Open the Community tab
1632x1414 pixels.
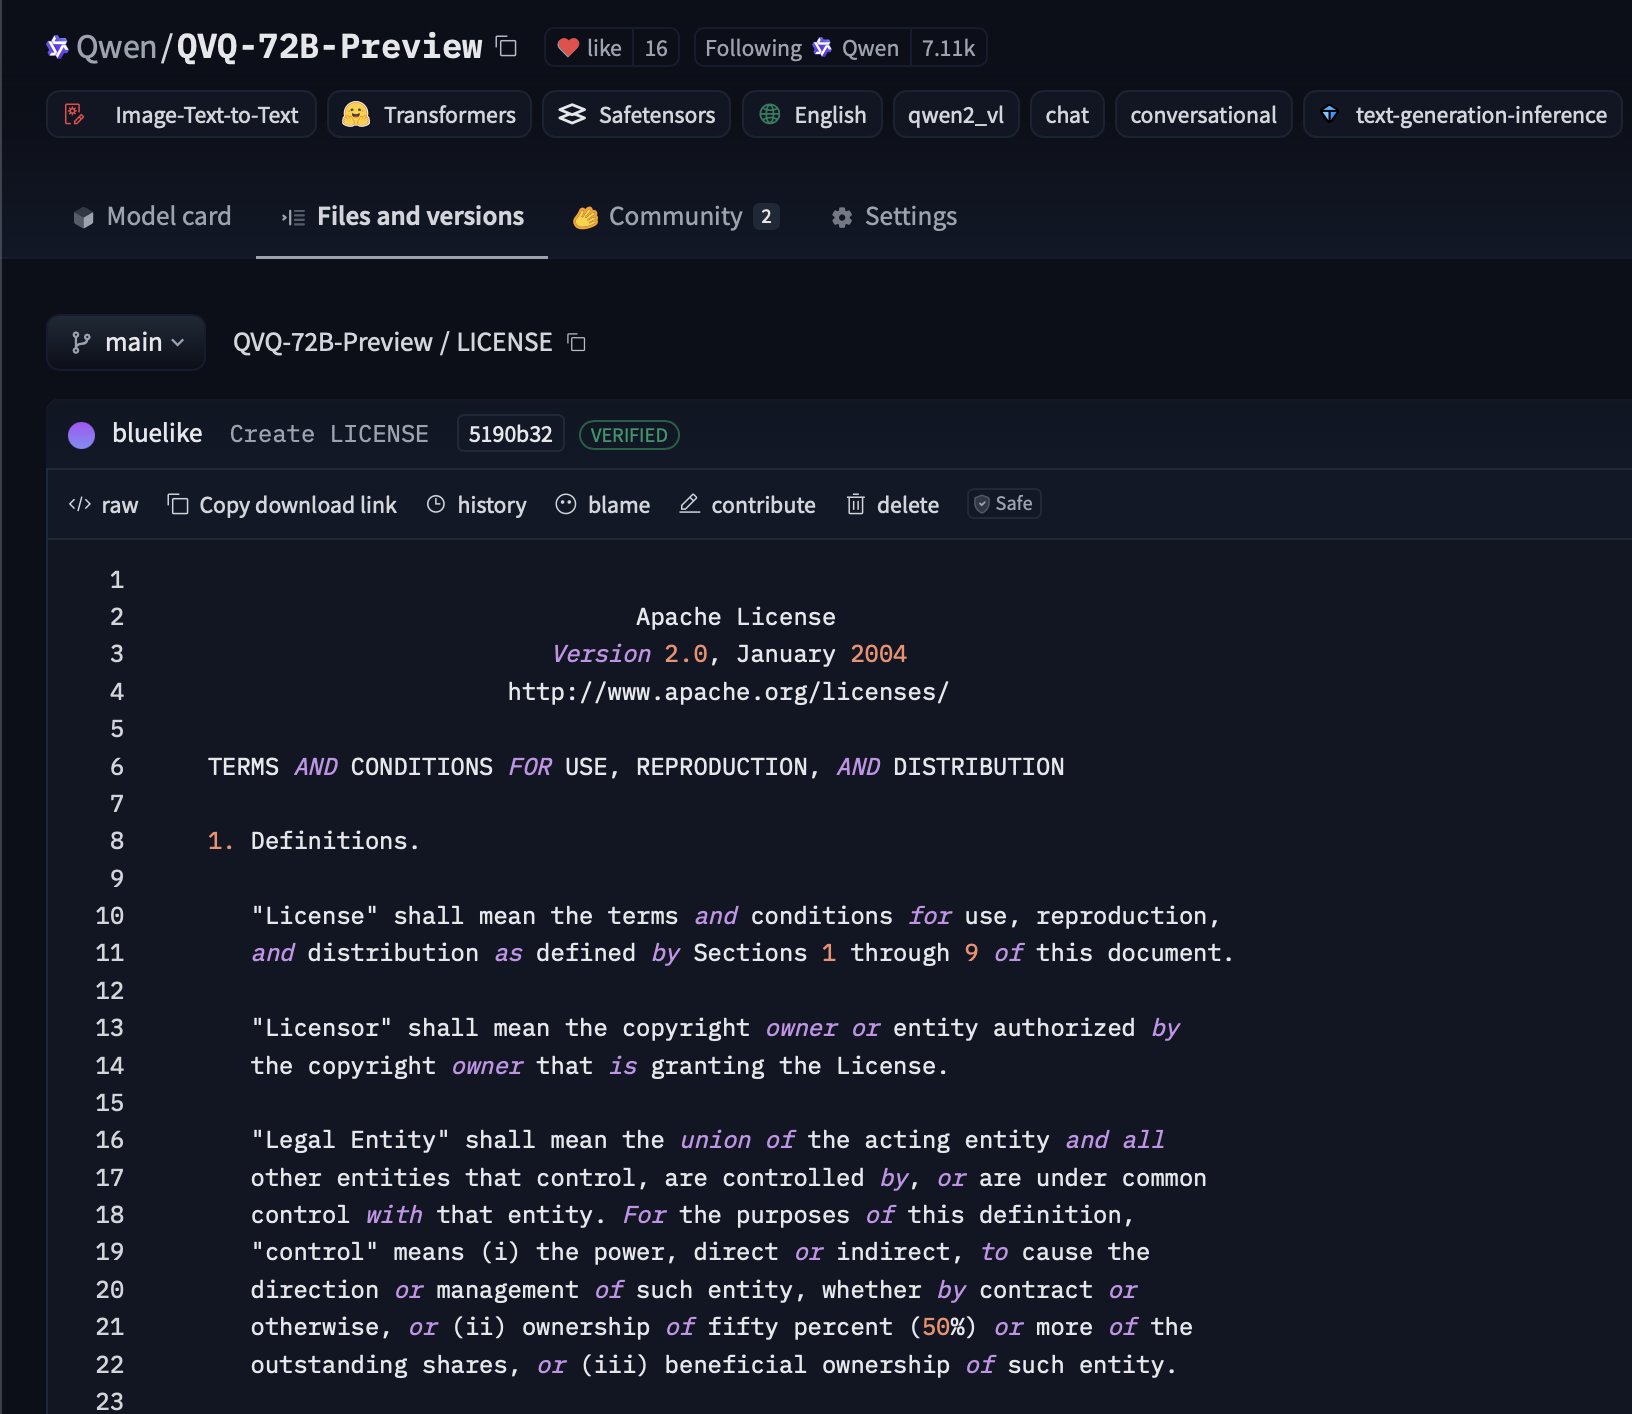676,217
